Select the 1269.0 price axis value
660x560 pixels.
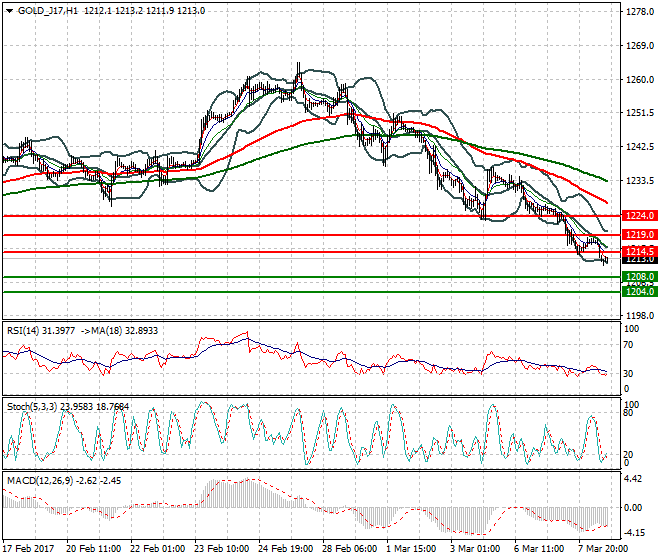click(640, 46)
